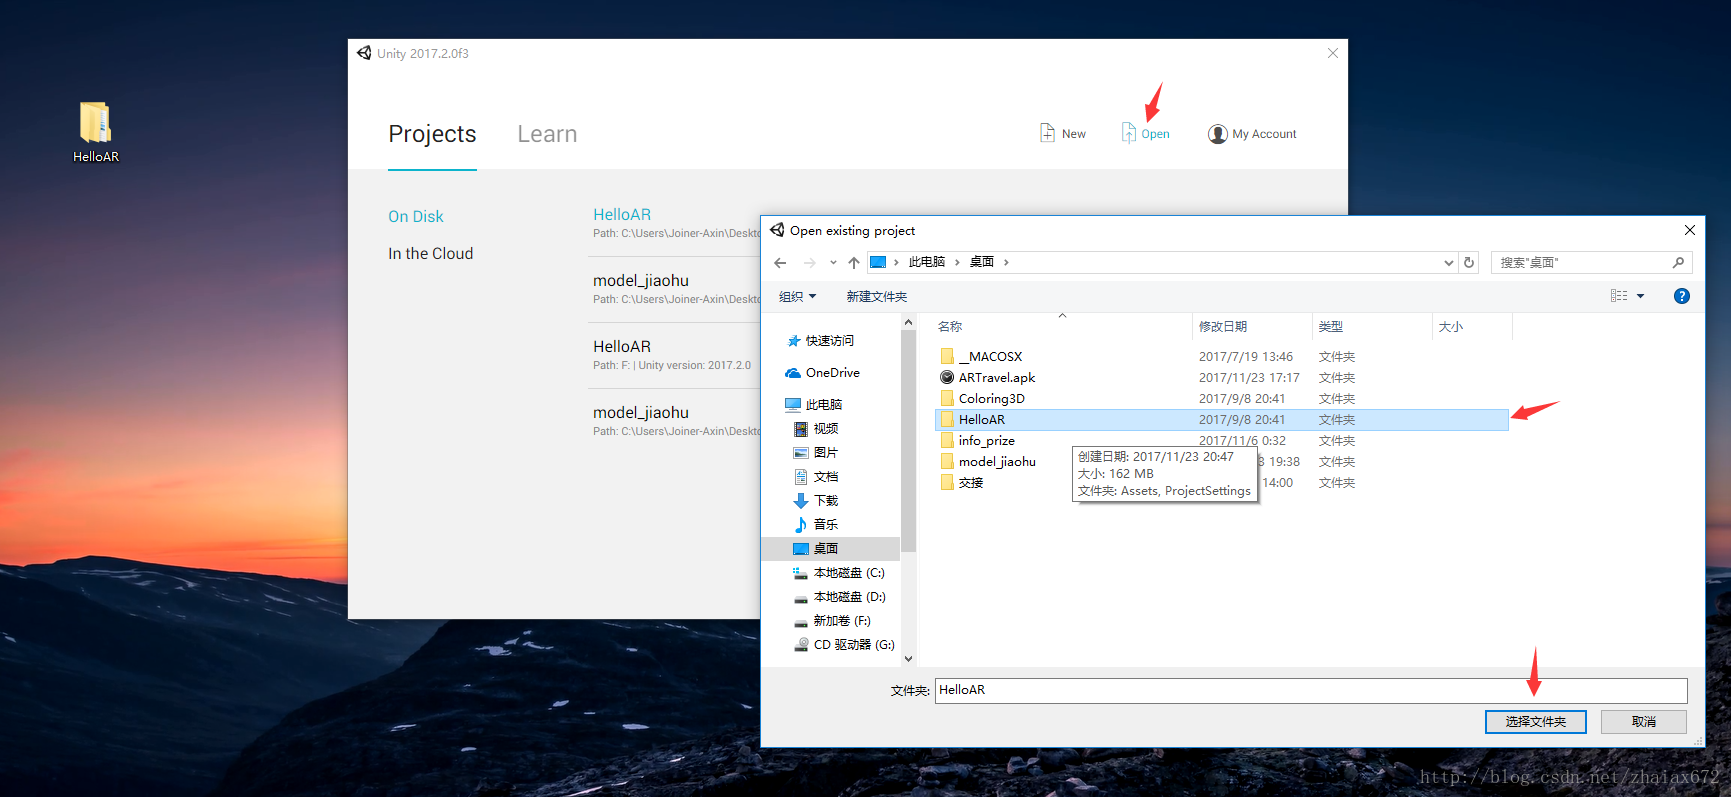The height and width of the screenshot is (797, 1731).
Task: Select On Disk project filter
Action: [416, 217]
